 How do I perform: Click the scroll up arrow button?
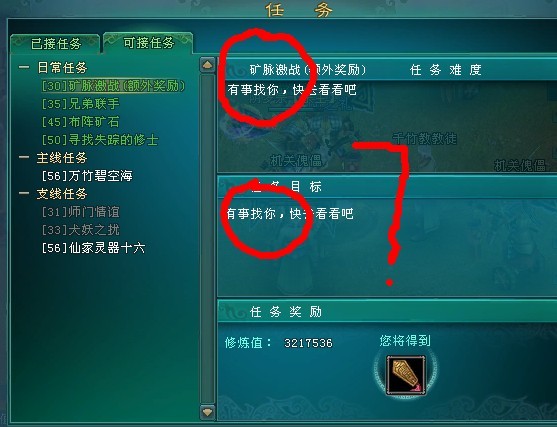[207, 65]
